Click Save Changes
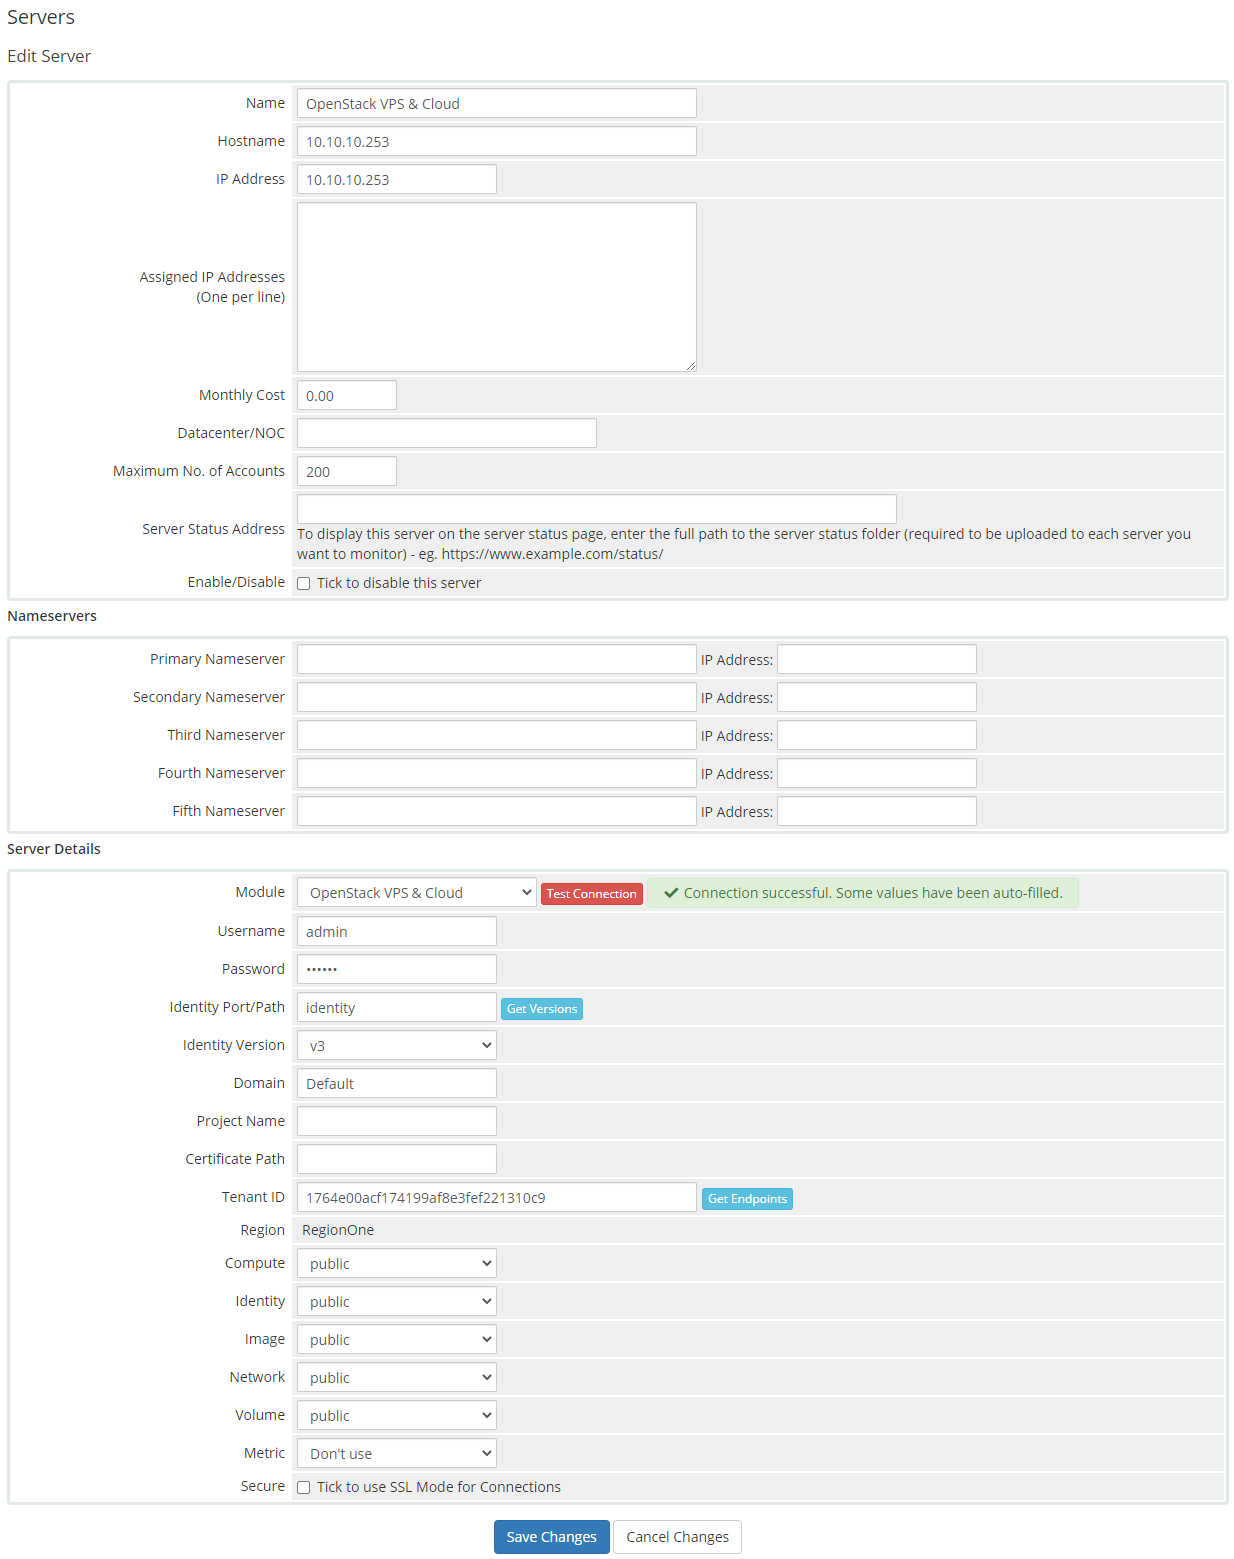Viewport: 1234px width, 1559px height. click(551, 1537)
